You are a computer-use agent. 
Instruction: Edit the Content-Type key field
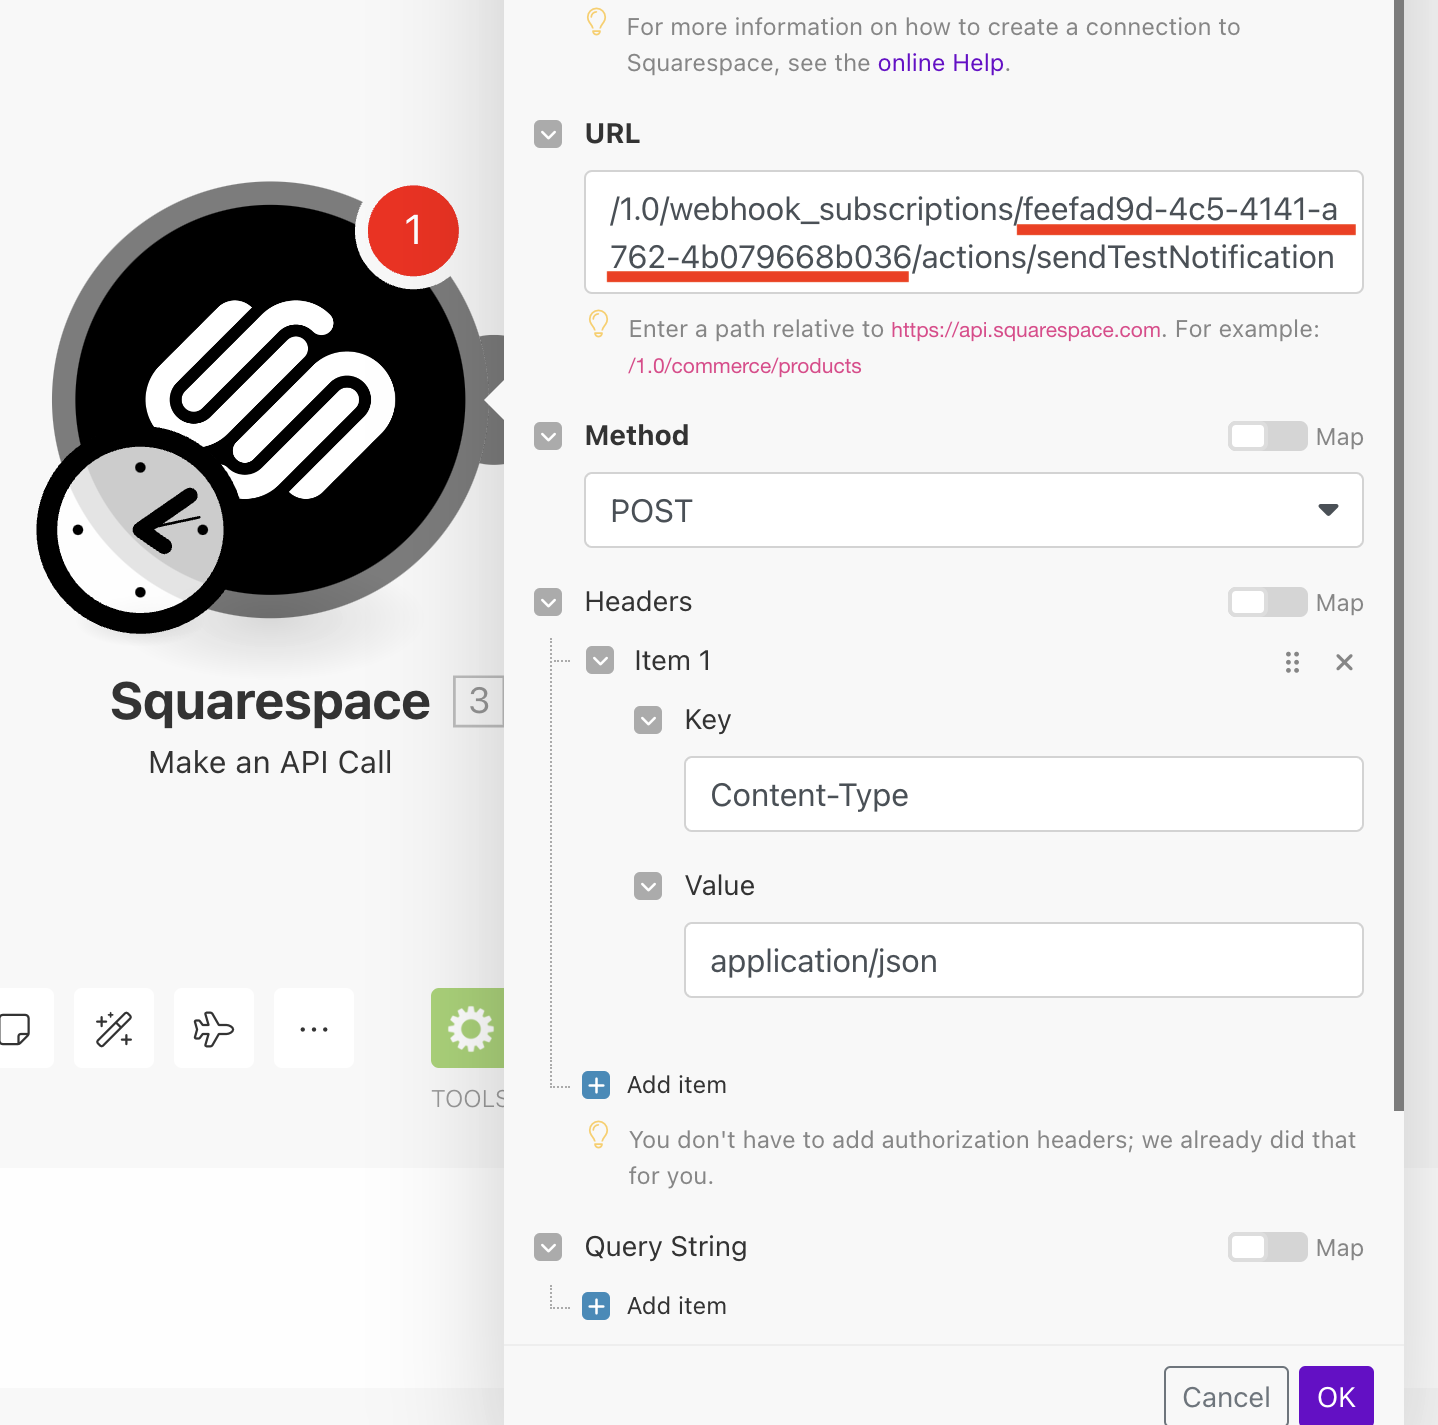[1024, 794]
